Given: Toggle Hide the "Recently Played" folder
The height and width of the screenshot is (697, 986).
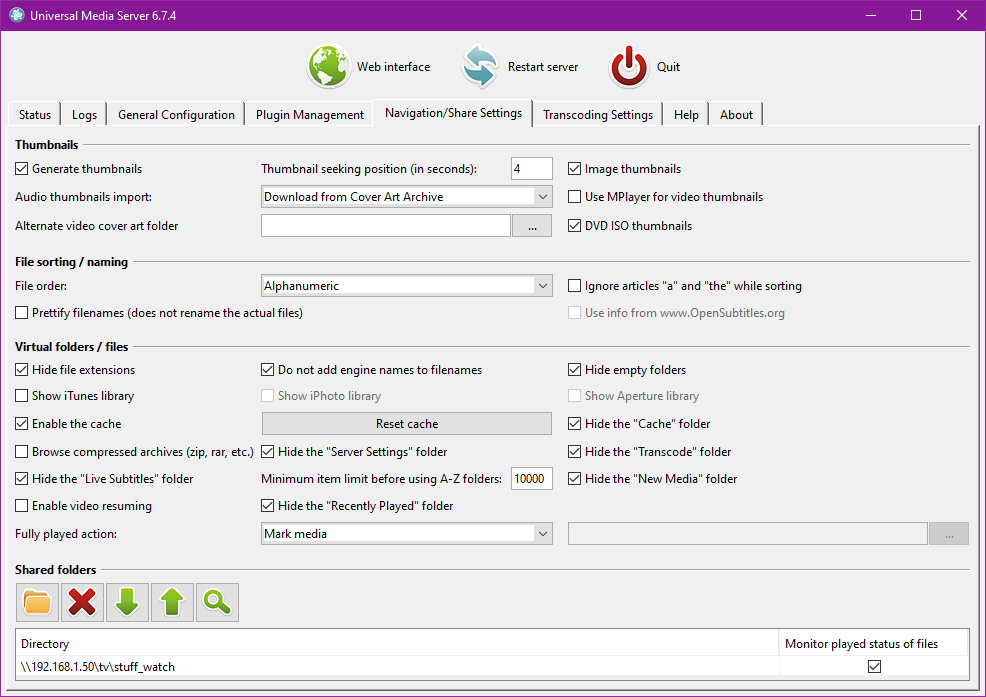Looking at the screenshot, I should (267, 506).
